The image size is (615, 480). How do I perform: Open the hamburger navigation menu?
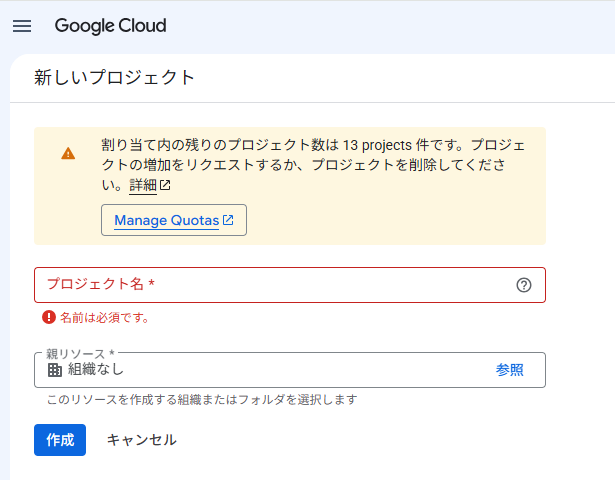(x=22, y=26)
